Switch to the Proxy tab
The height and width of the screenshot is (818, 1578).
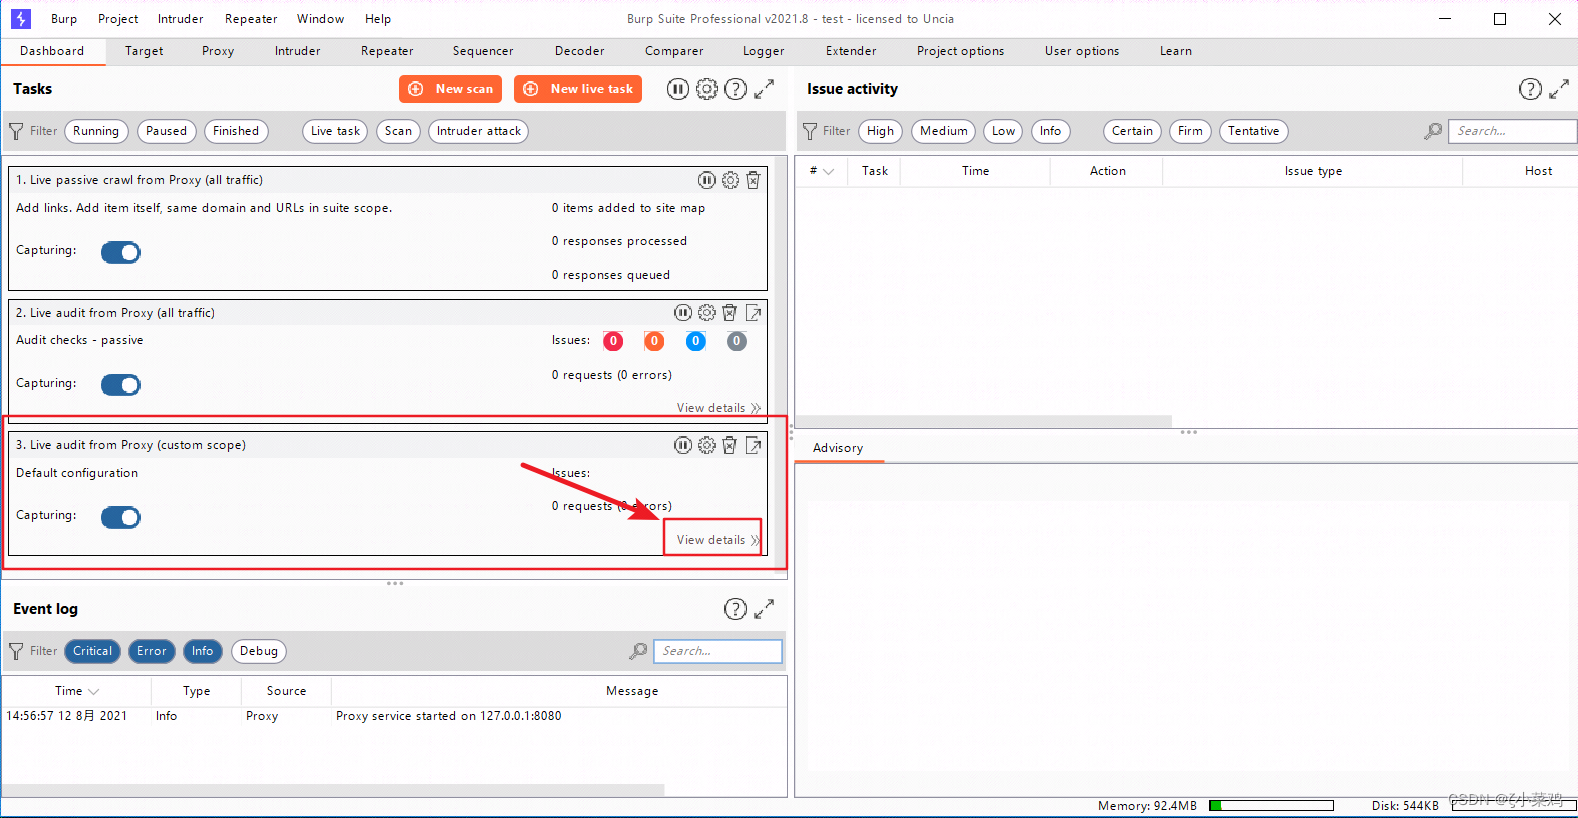click(218, 51)
